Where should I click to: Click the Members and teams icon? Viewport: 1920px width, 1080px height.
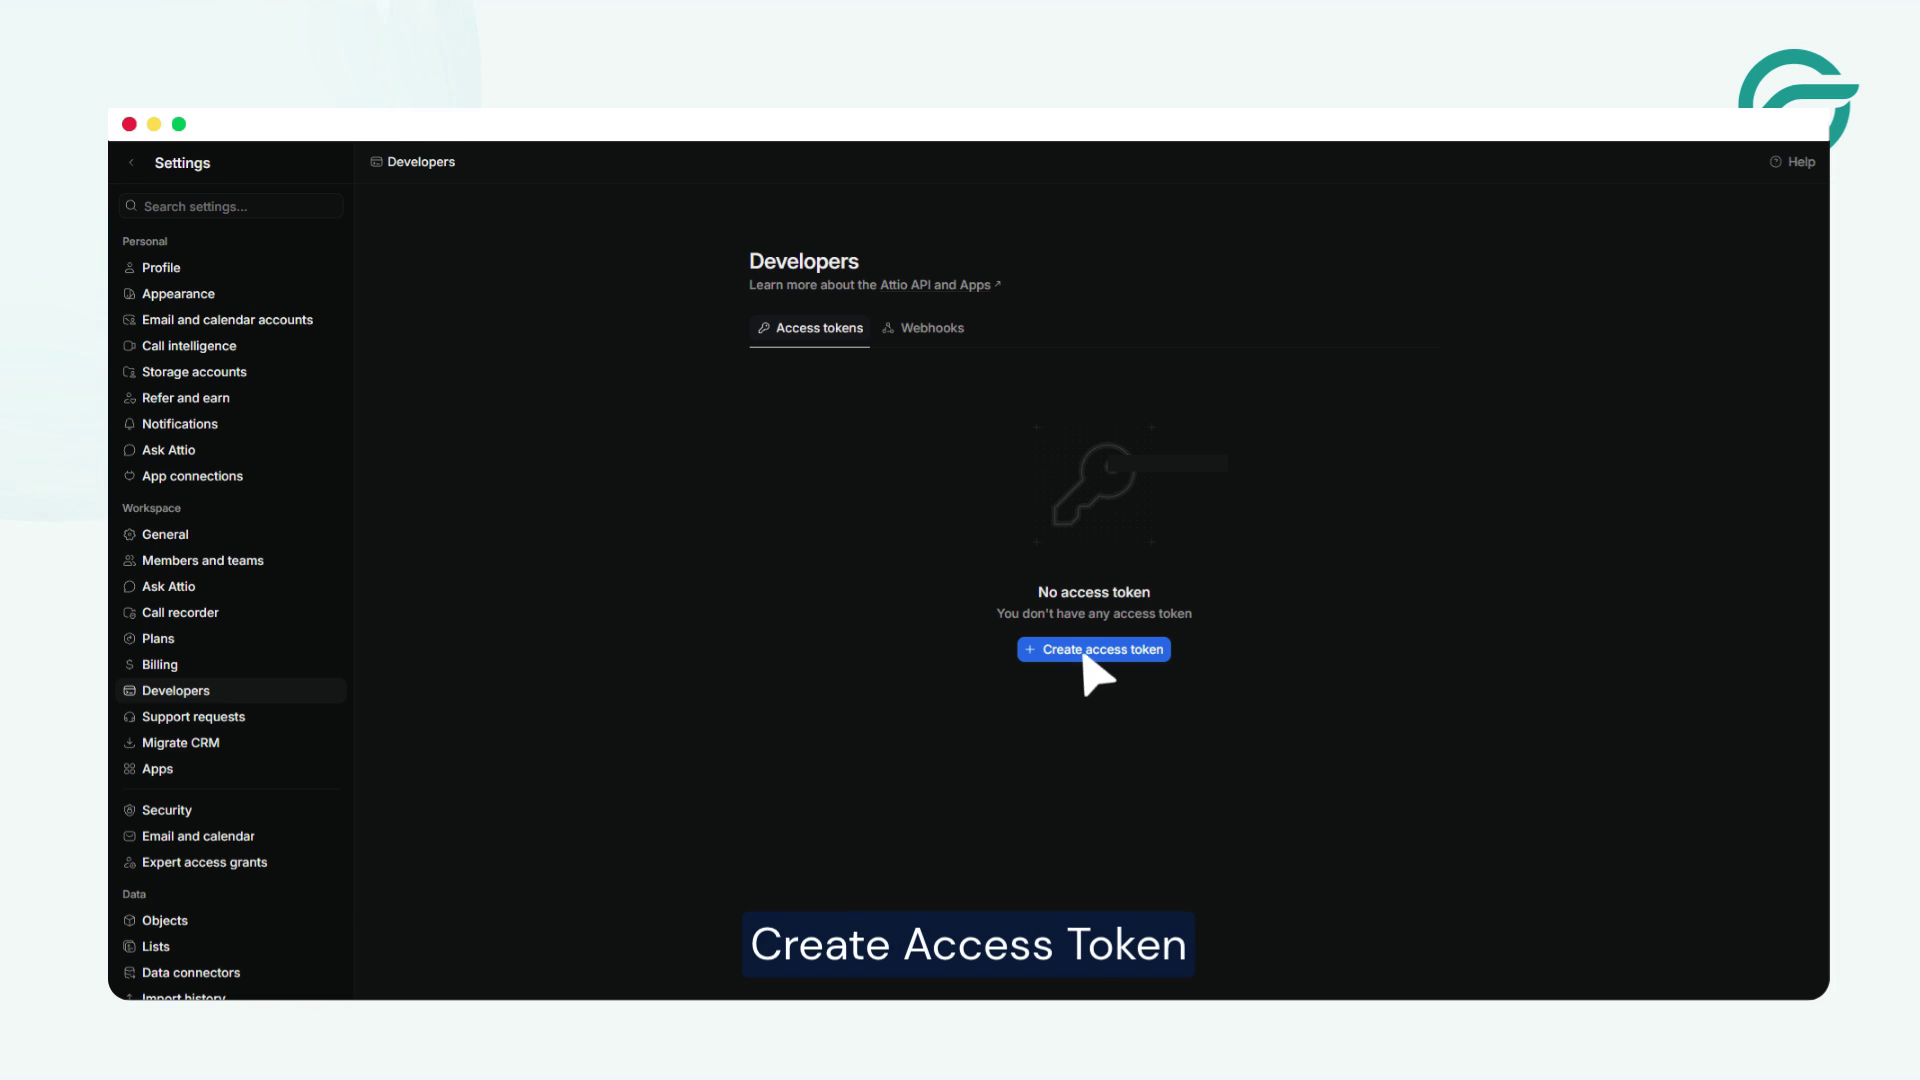coord(129,561)
